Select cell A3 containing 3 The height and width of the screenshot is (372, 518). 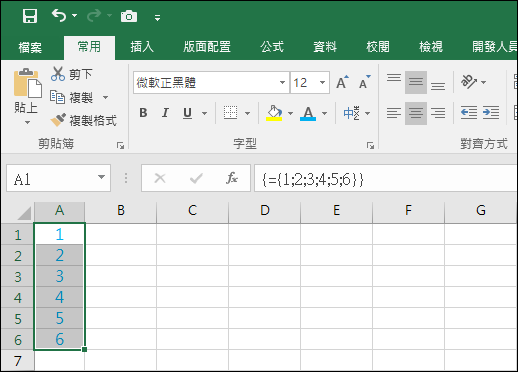click(x=59, y=276)
